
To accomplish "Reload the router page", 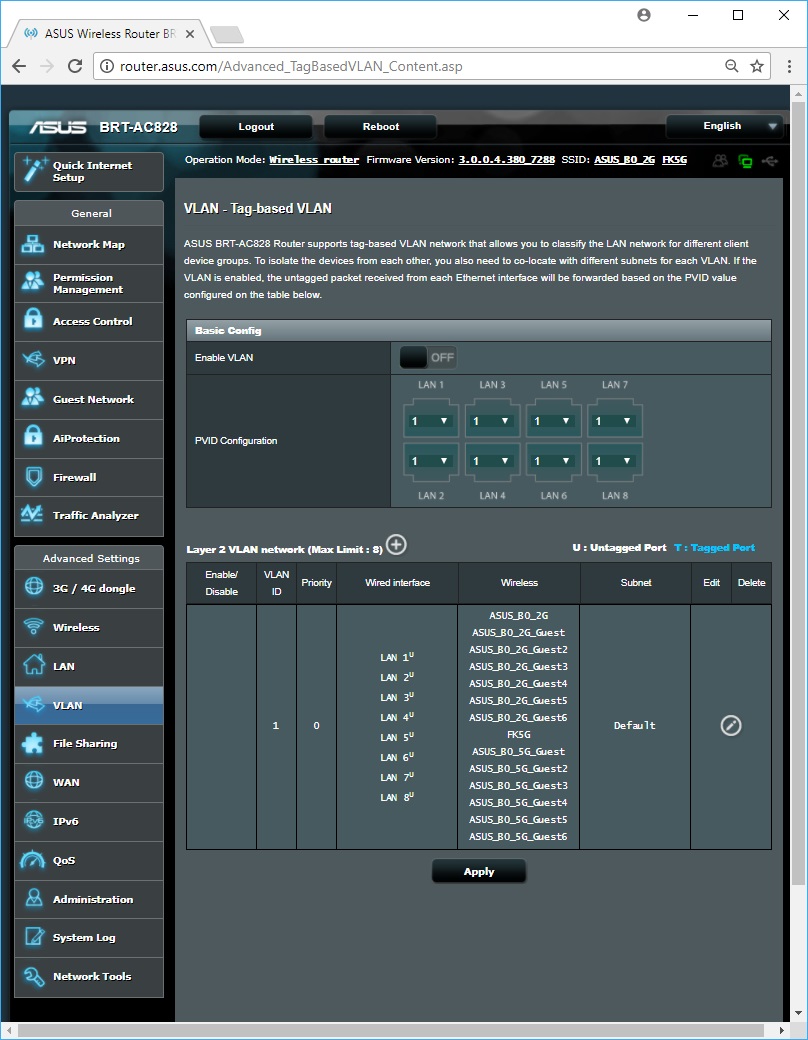I will pyautogui.click(x=75, y=67).
